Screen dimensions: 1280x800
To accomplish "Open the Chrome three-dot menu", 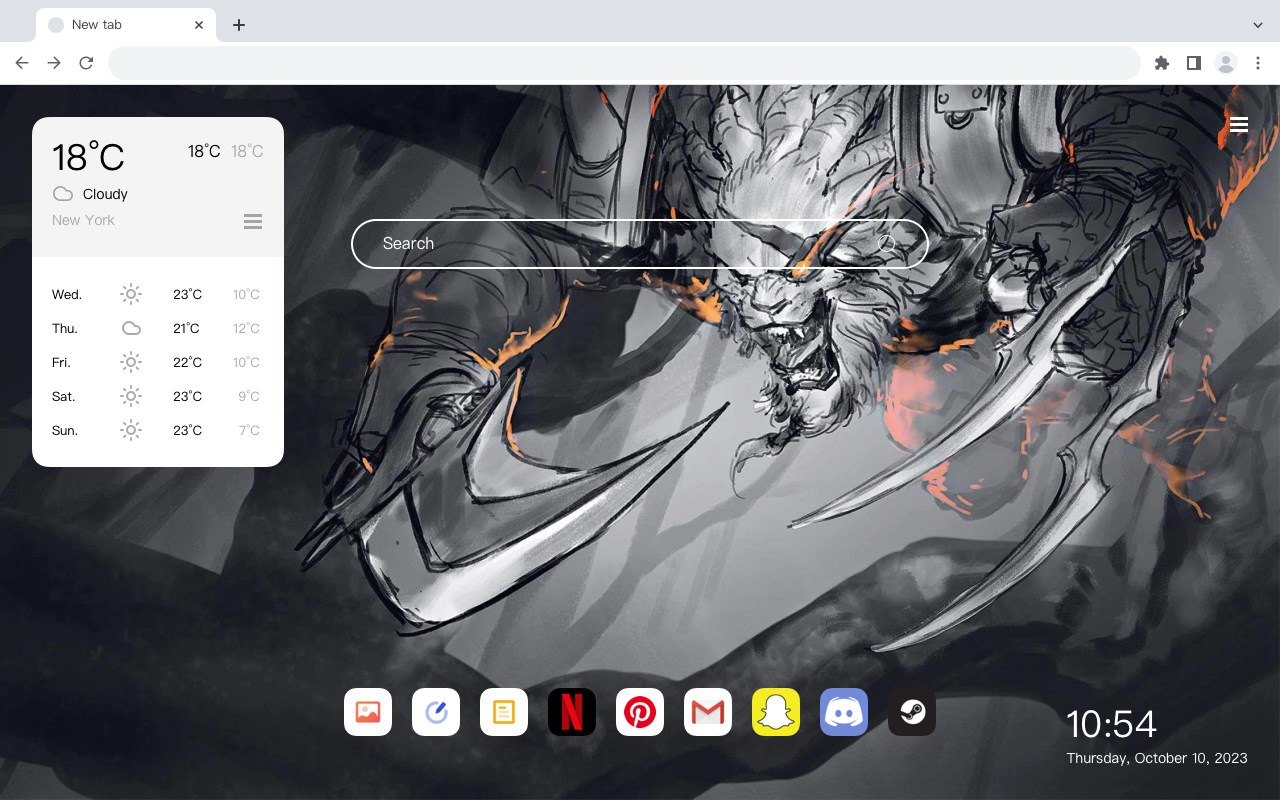I will tap(1258, 63).
